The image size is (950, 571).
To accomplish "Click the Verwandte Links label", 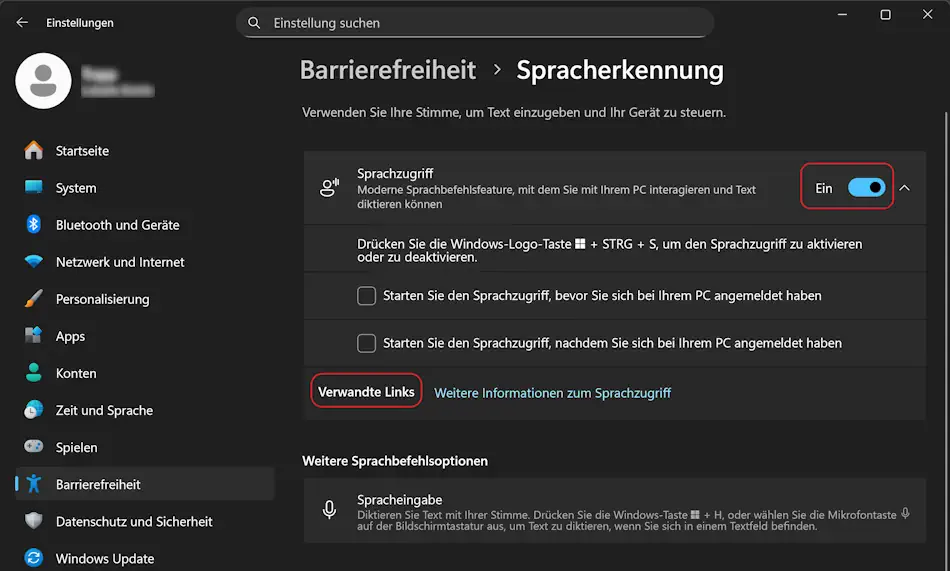I will tap(366, 392).
